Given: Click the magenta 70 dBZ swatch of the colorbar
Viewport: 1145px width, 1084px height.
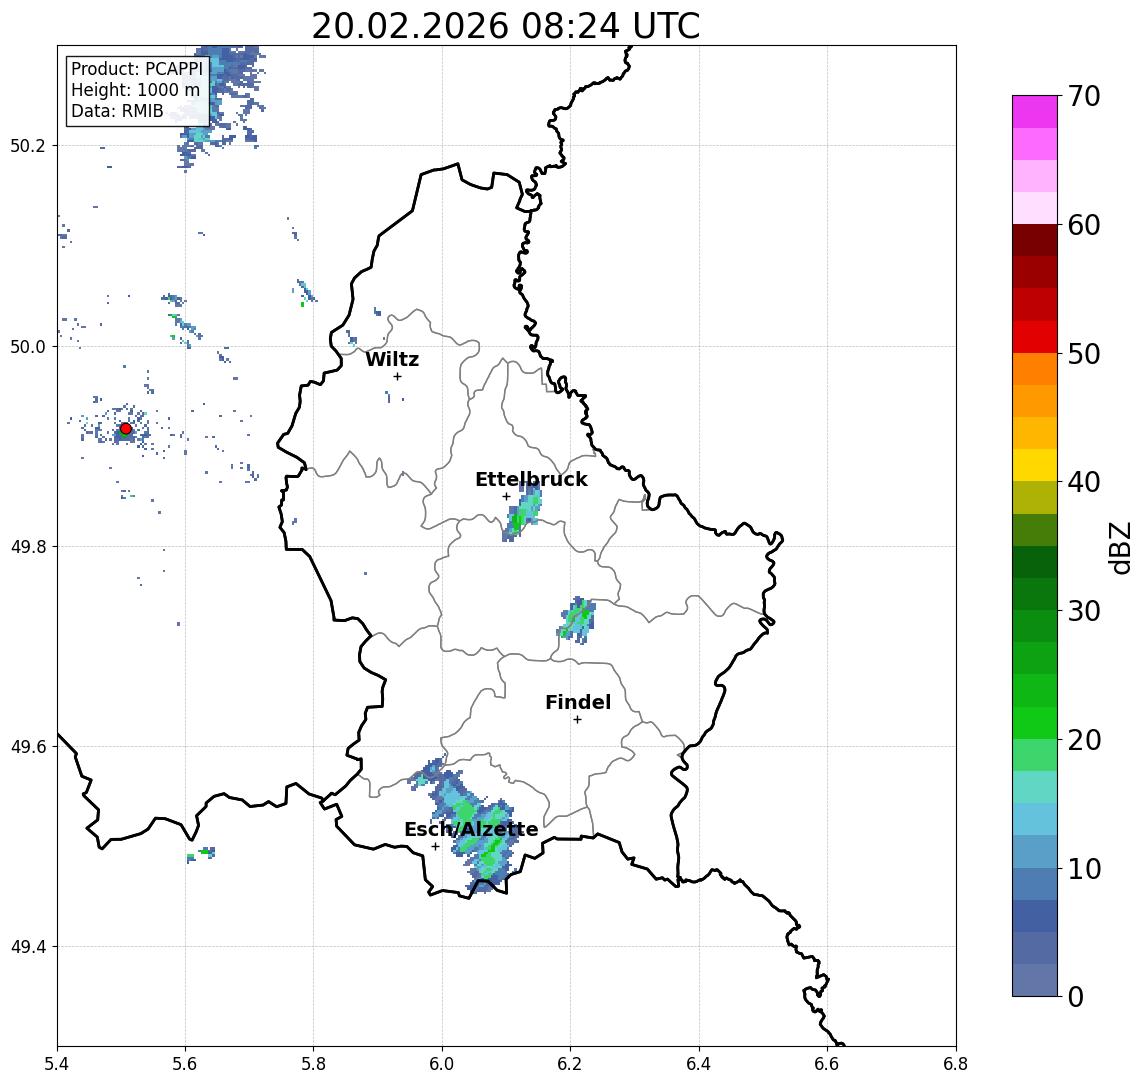Looking at the screenshot, I should point(1035,112).
